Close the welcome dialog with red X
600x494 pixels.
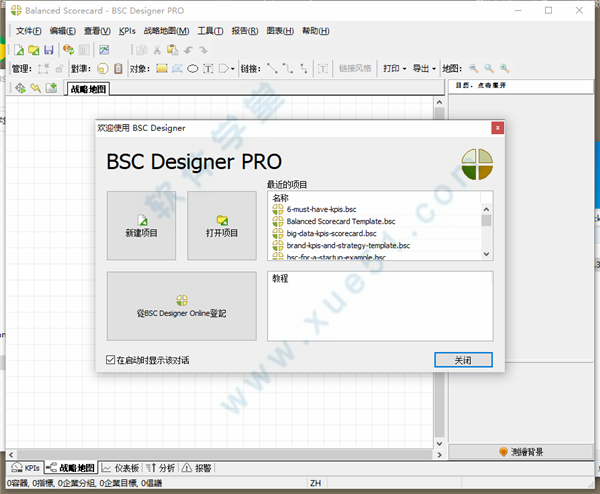pos(497,128)
